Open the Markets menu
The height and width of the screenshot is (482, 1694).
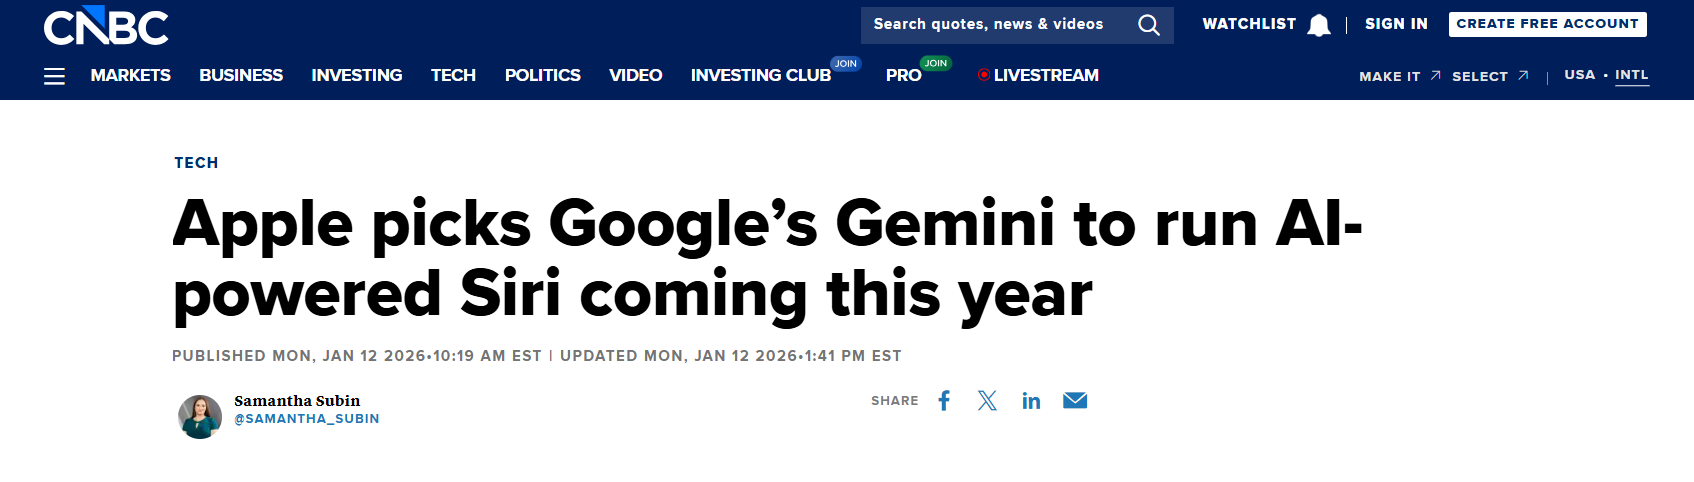click(130, 76)
